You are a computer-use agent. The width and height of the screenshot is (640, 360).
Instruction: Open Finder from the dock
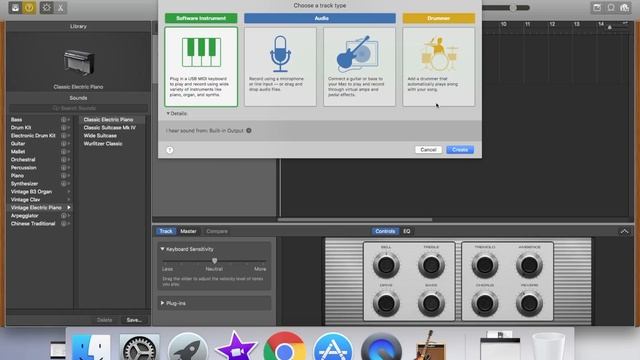[91, 348]
